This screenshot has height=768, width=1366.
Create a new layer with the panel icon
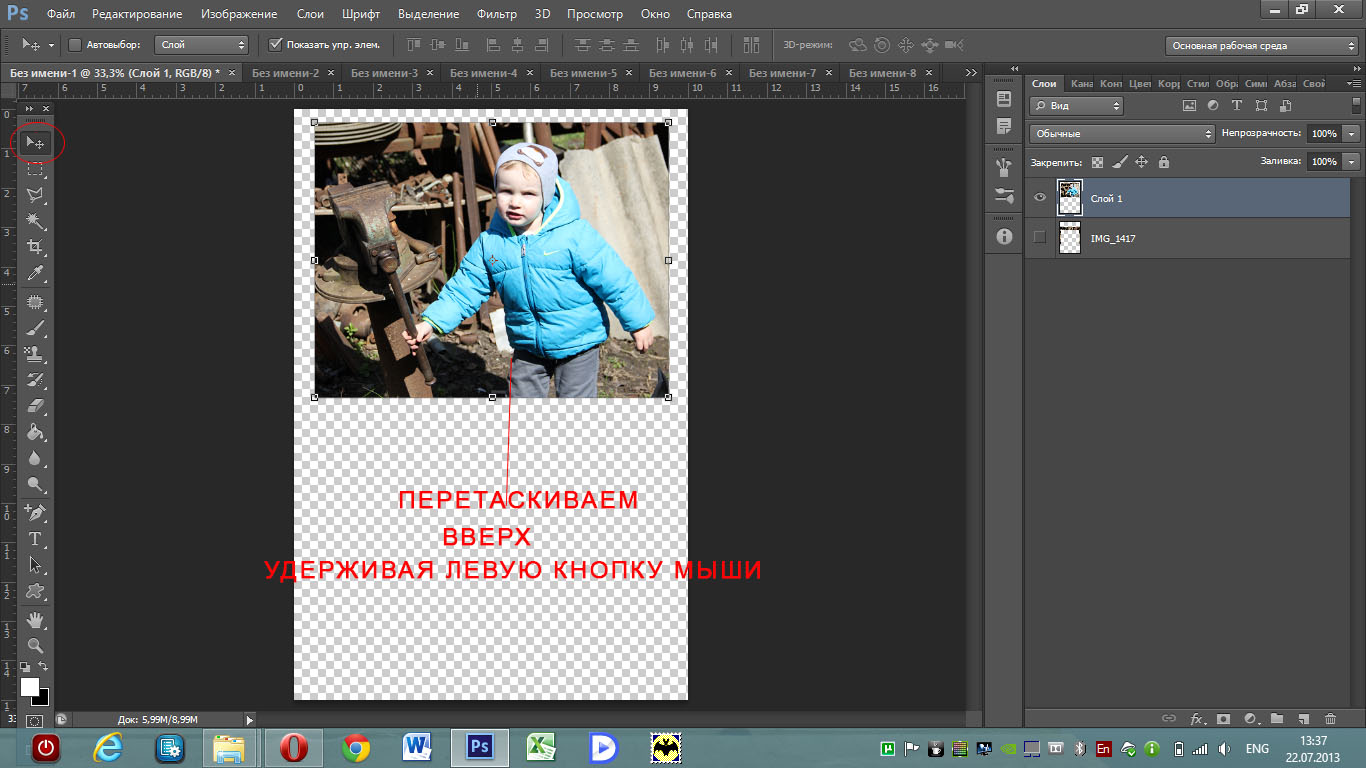coord(1303,718)
